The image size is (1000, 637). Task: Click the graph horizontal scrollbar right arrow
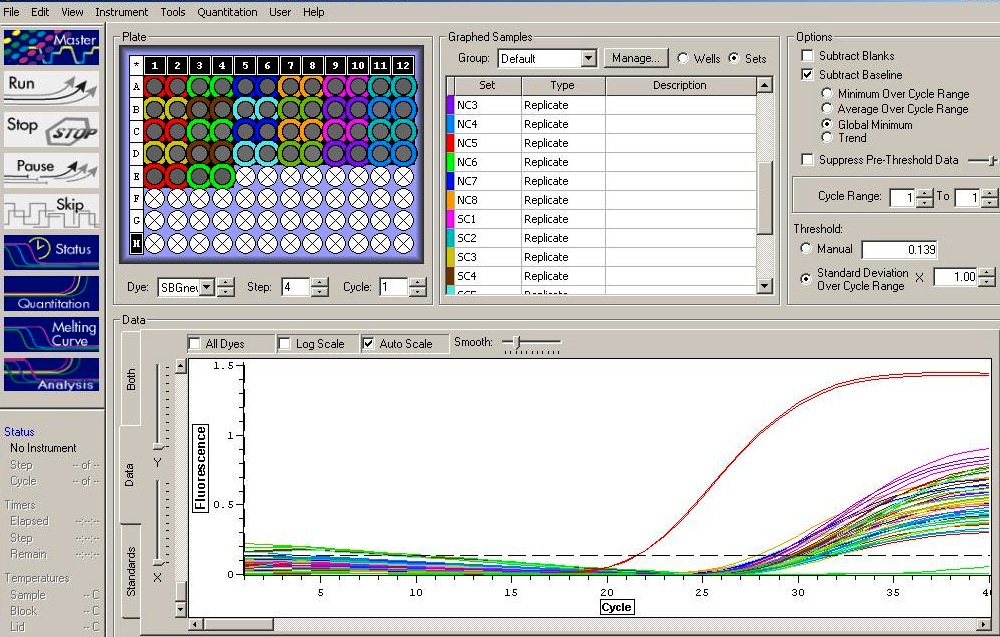(986, 624)
